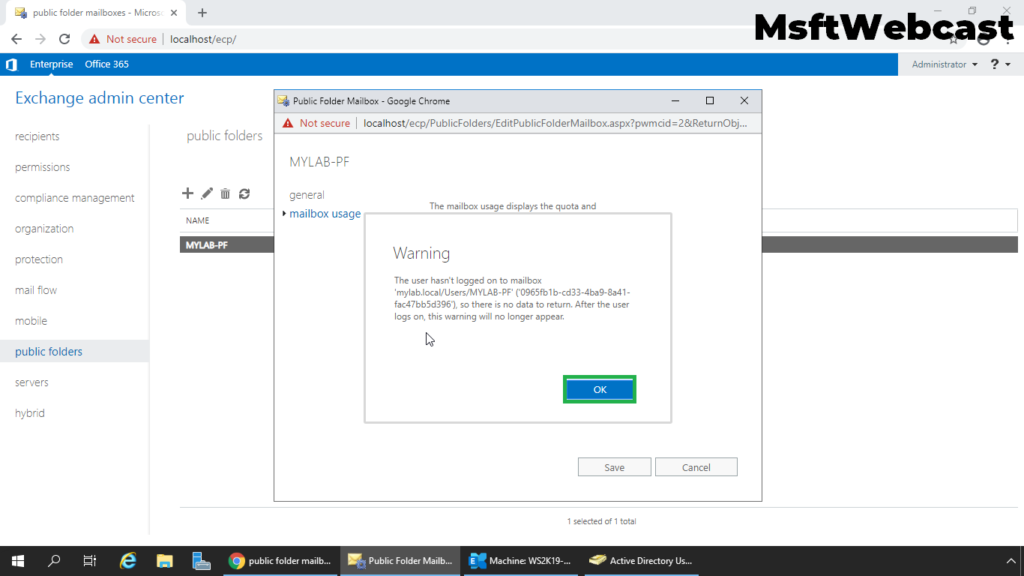Click Save in Public Folder Mailbox window
The width and height of the screenshot is (1024, 576).
tap(614, 467)
